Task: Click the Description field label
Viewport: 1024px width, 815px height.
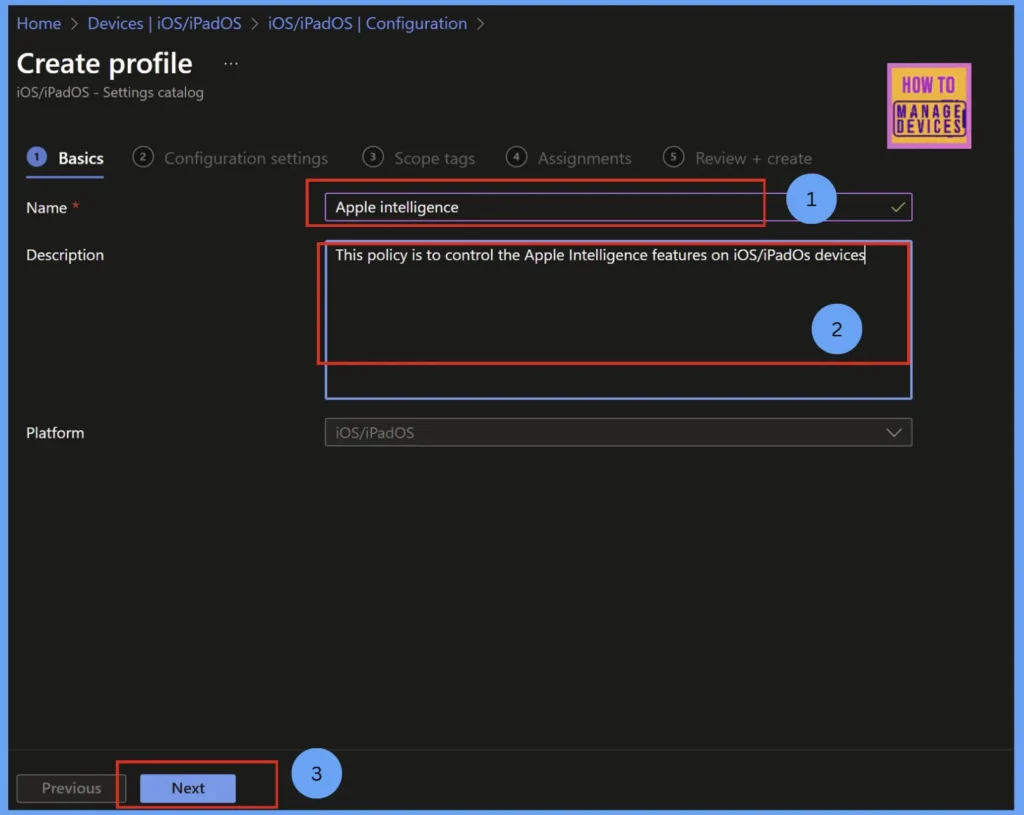Action: [65, 255]
